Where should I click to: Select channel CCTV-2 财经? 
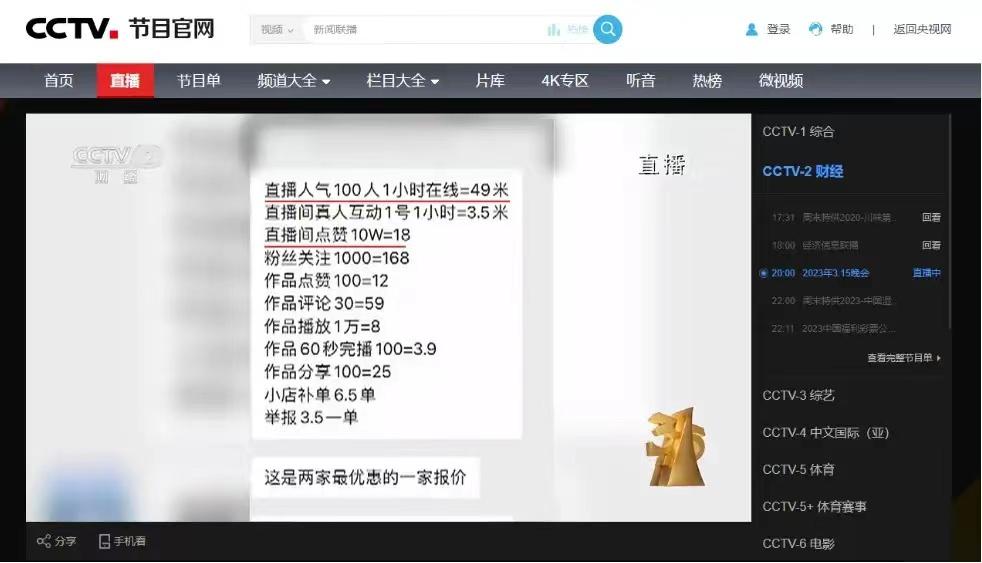(x=802, y=171)
